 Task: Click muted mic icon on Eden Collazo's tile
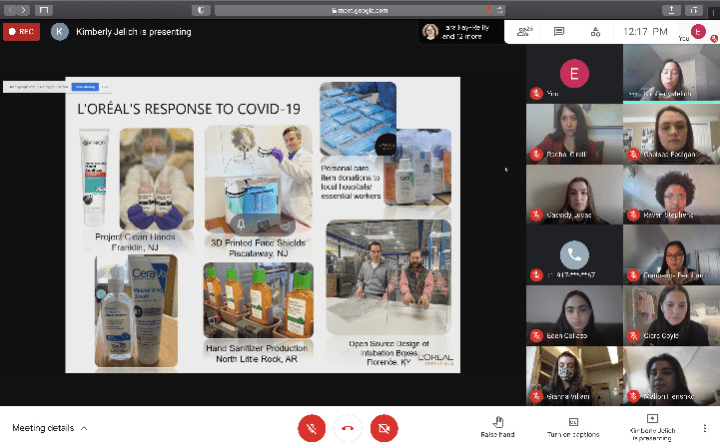536,336
